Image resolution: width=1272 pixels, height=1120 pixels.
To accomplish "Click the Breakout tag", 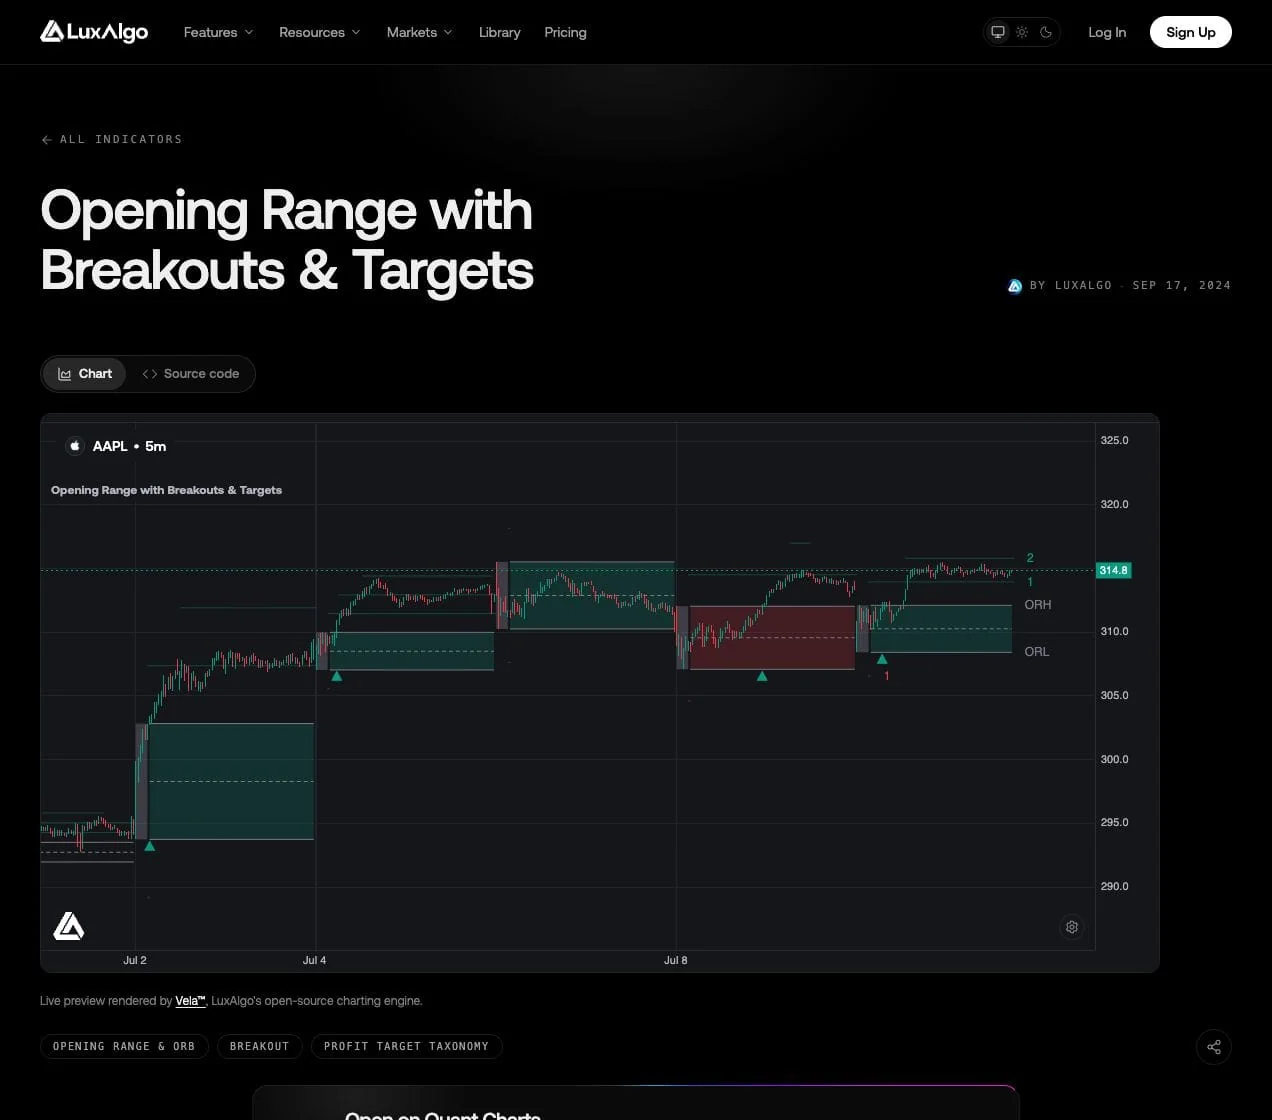I will pos(259,1046).
